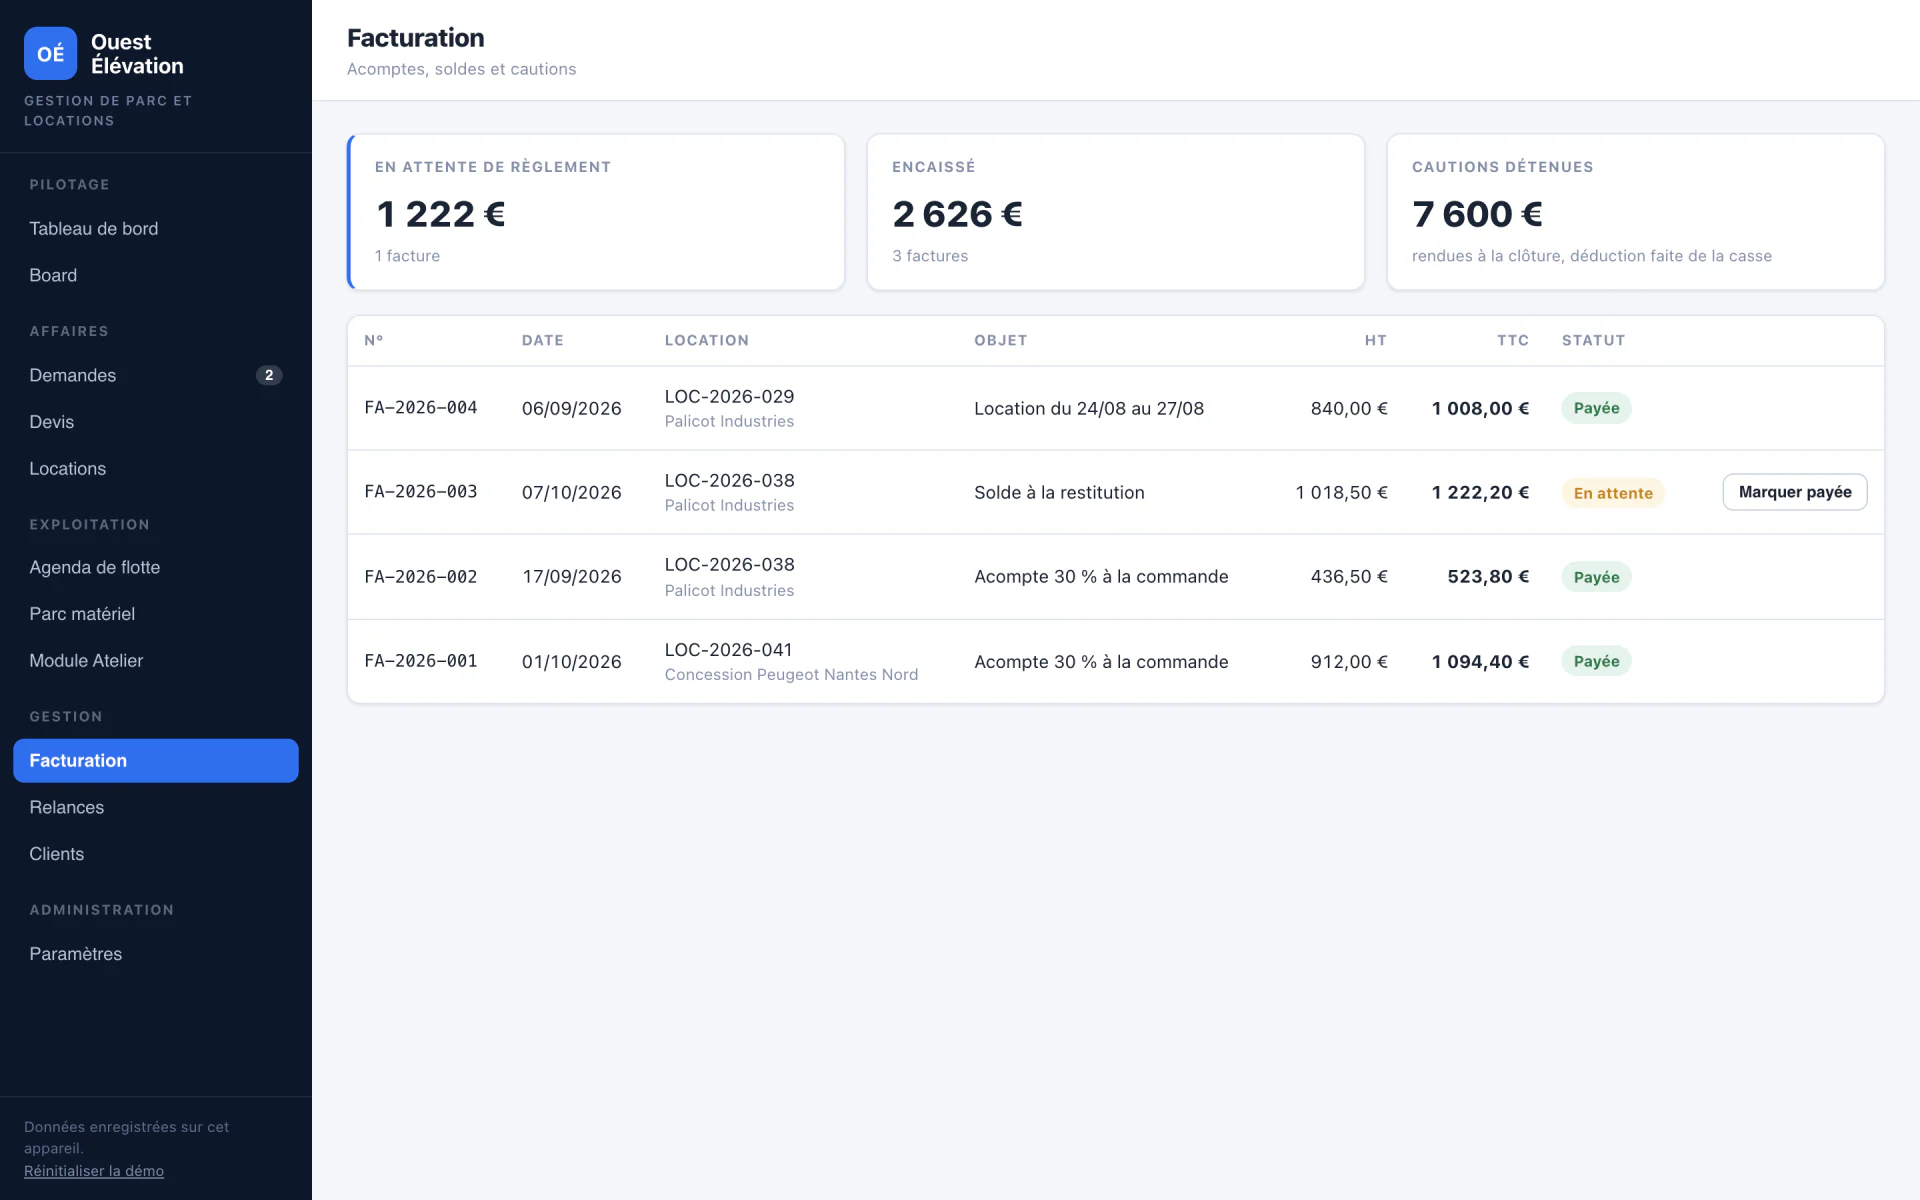Click Solde à la restitution object
1920x1200 pixels.
(1059, 492)
